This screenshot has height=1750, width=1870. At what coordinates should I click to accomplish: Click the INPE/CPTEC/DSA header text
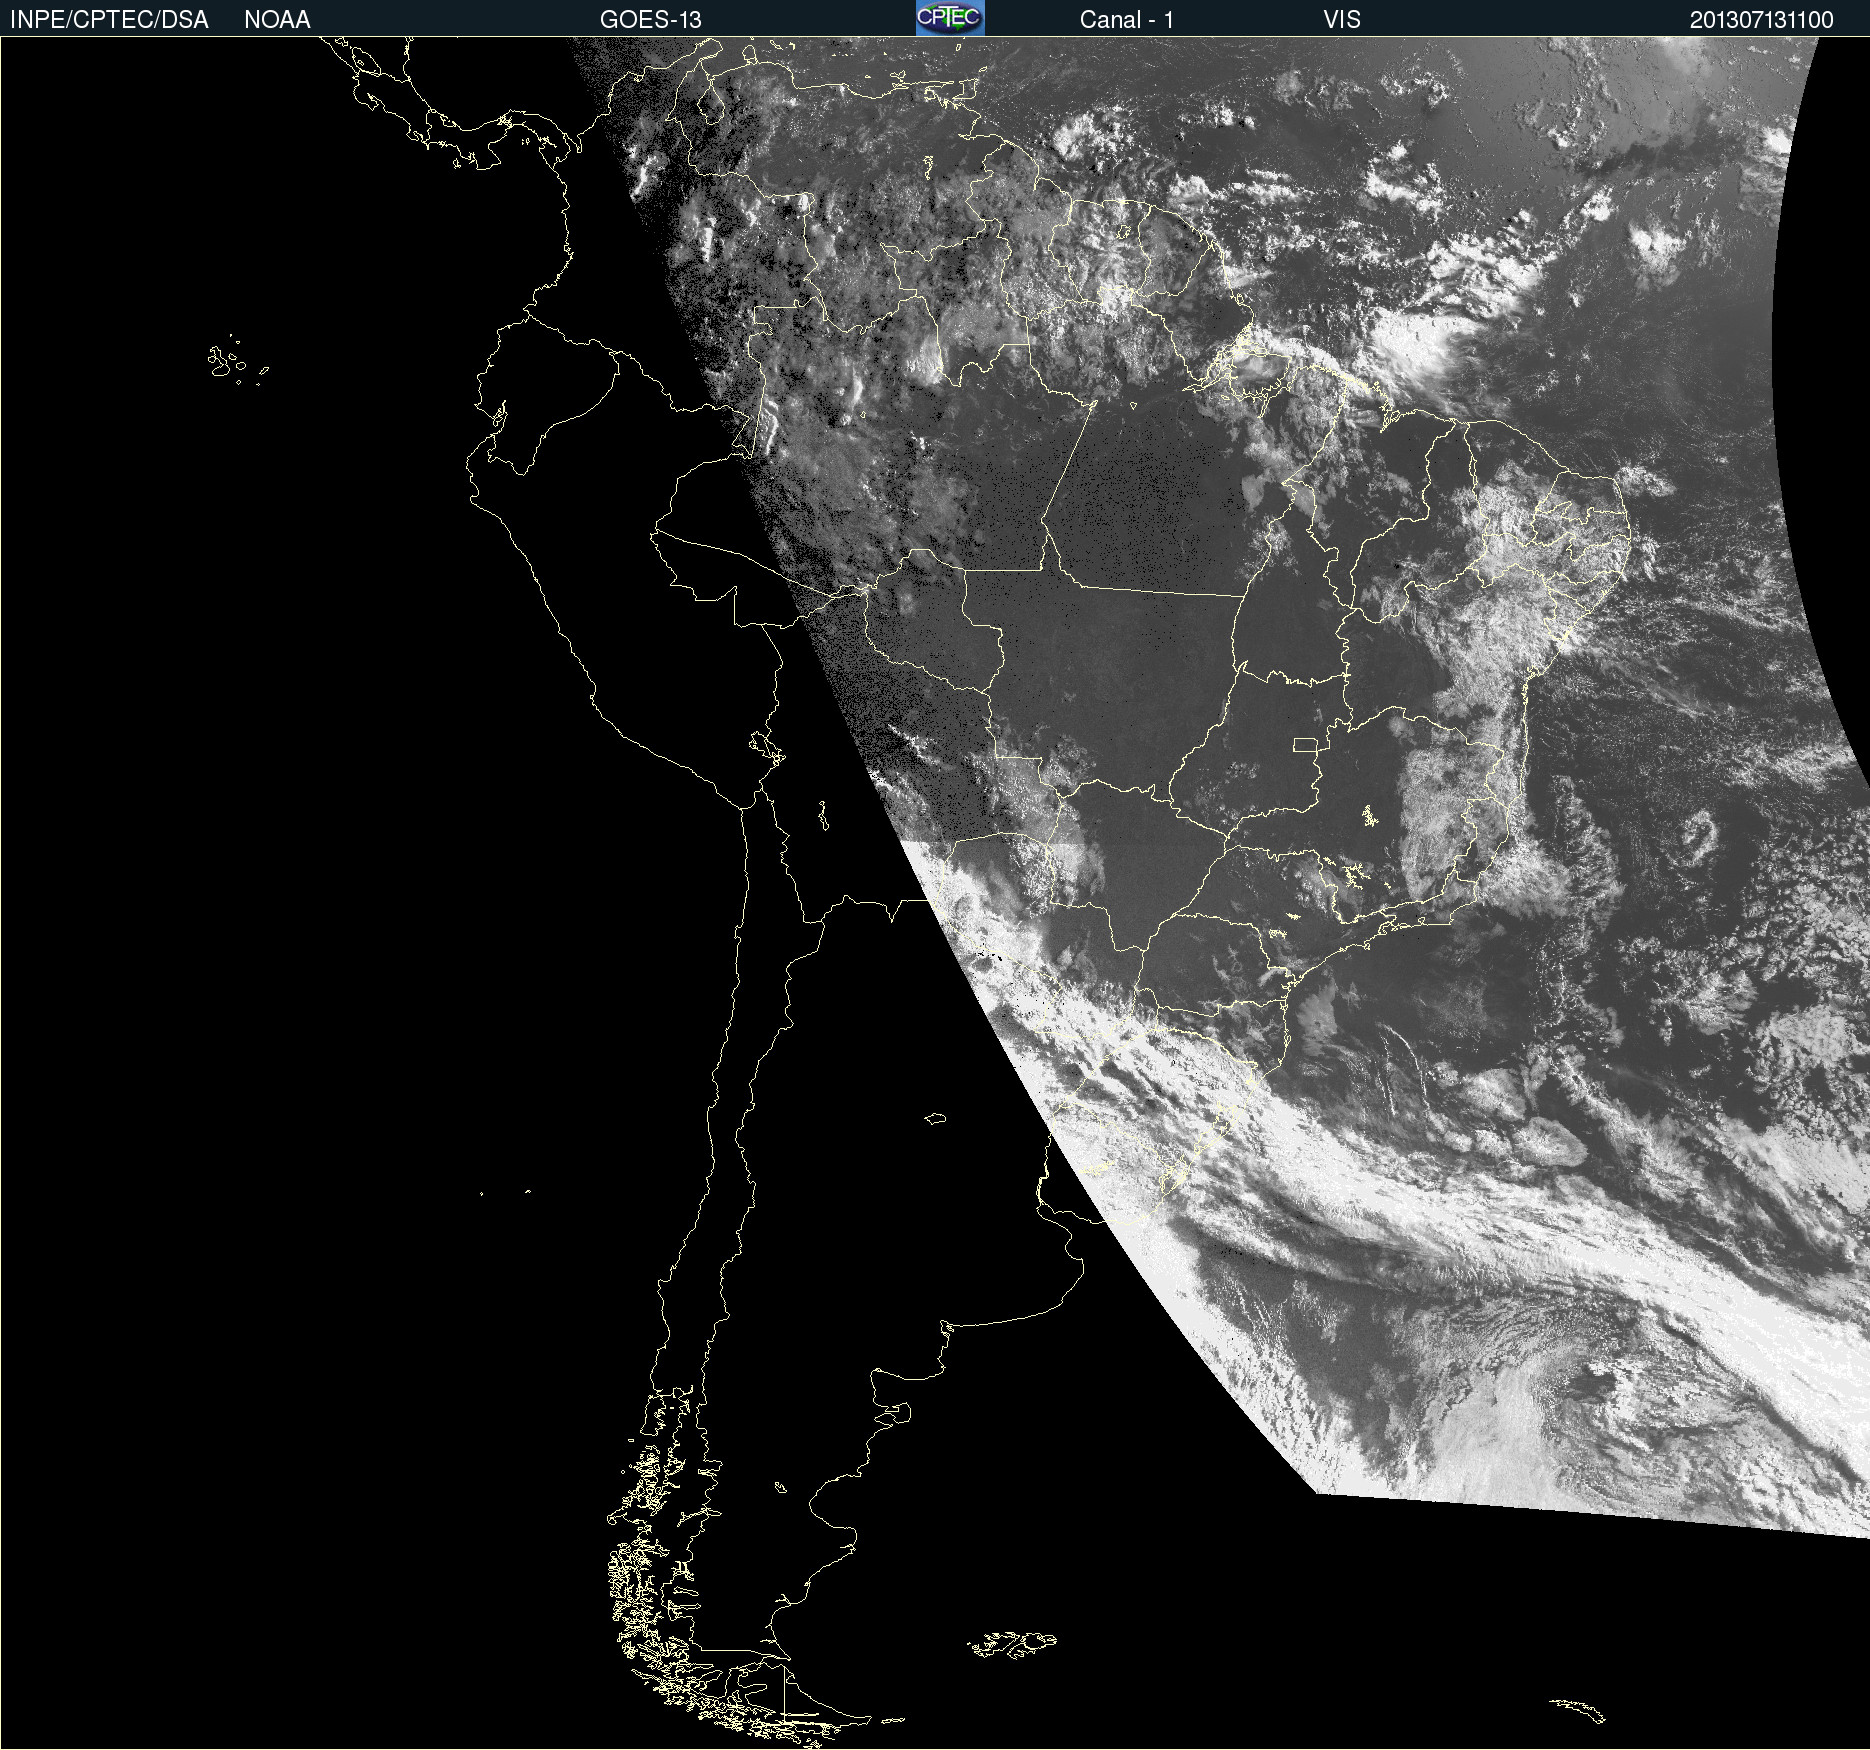coord(109,20)
